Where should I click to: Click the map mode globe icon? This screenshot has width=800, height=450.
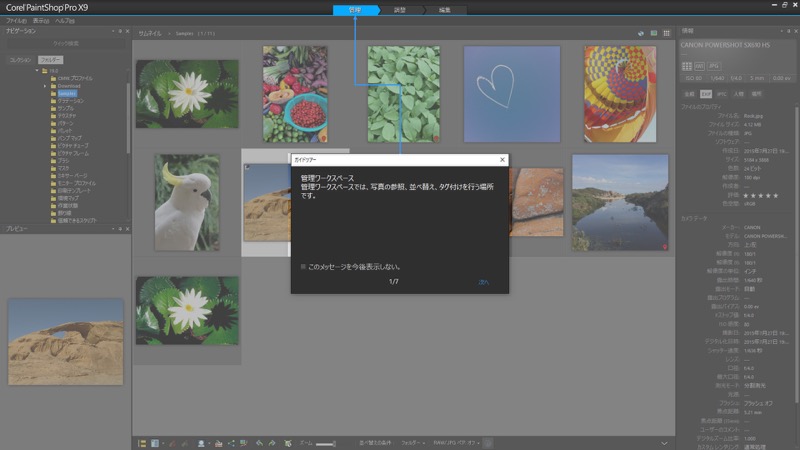641,33
